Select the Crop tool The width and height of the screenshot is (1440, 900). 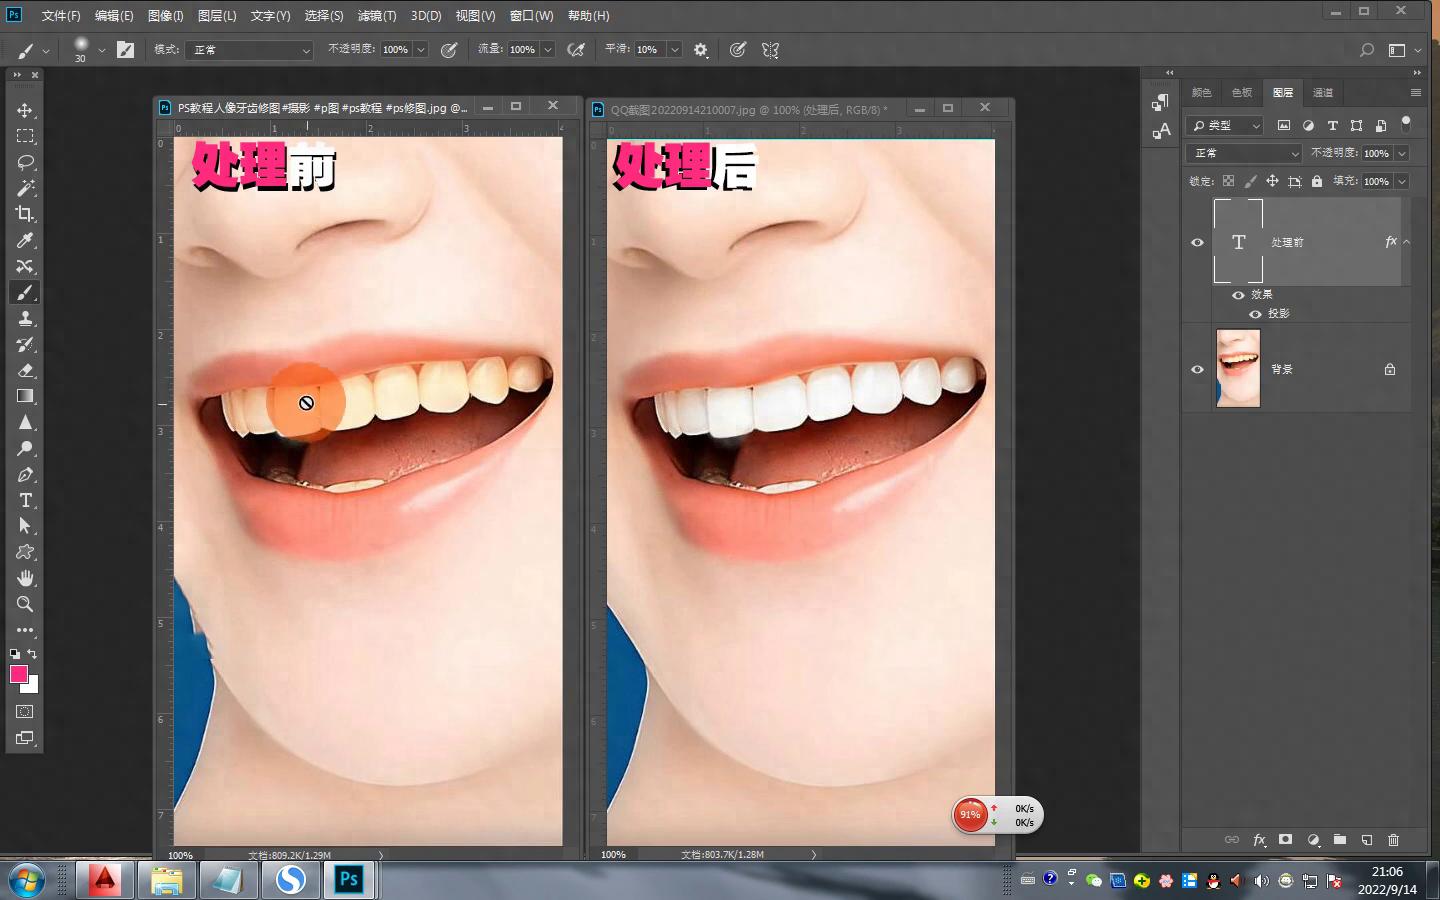[25, 214]
